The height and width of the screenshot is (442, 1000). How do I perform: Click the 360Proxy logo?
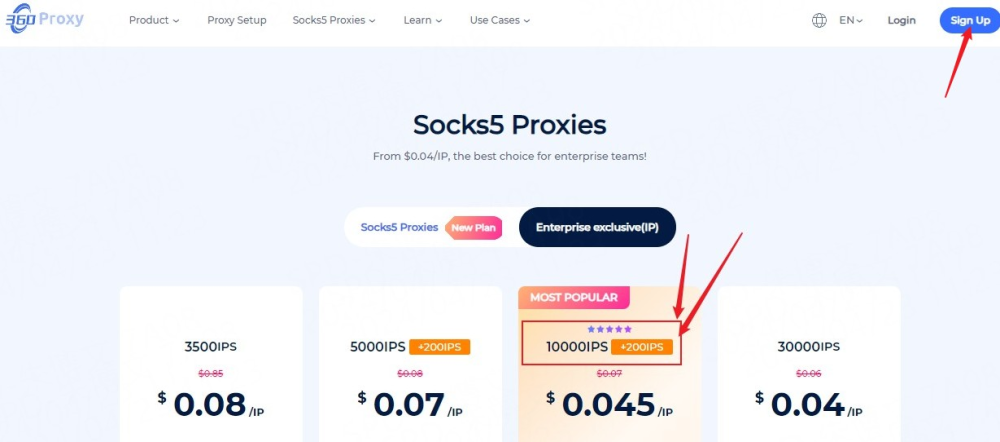coord(45,20)
